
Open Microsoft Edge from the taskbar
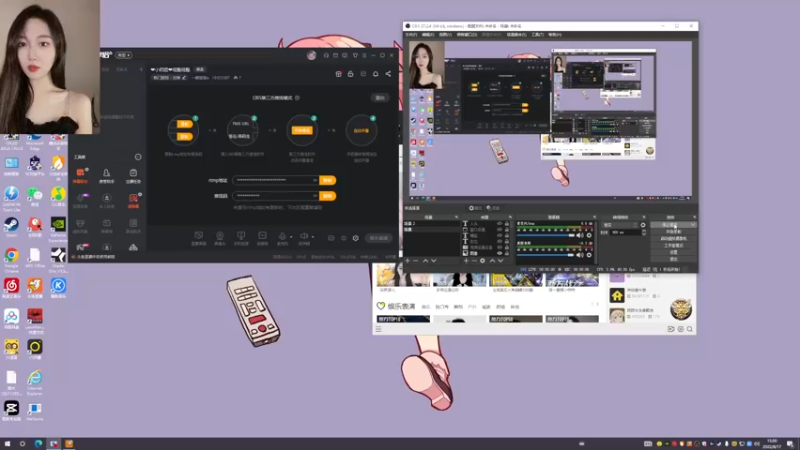point(38,444)
